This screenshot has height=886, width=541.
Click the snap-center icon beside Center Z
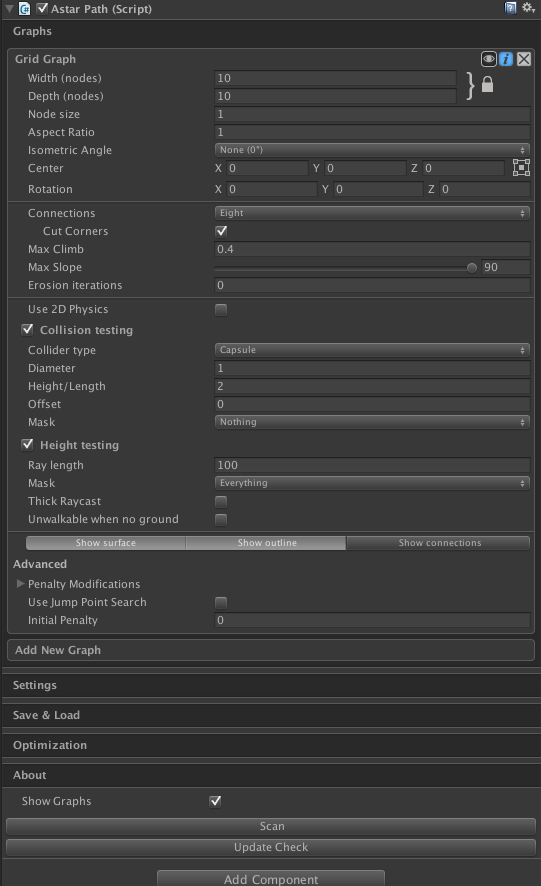[x=521, y=168]
